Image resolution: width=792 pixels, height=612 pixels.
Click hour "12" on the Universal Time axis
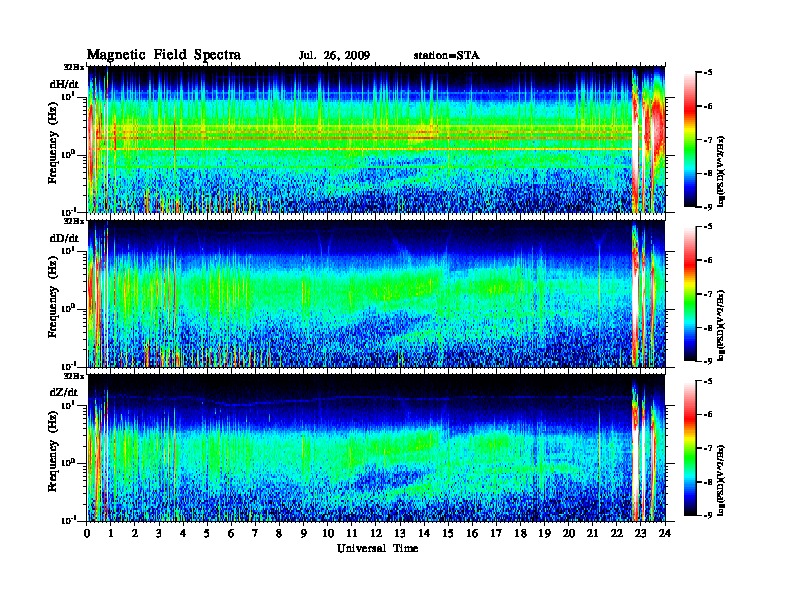(376, 533)
